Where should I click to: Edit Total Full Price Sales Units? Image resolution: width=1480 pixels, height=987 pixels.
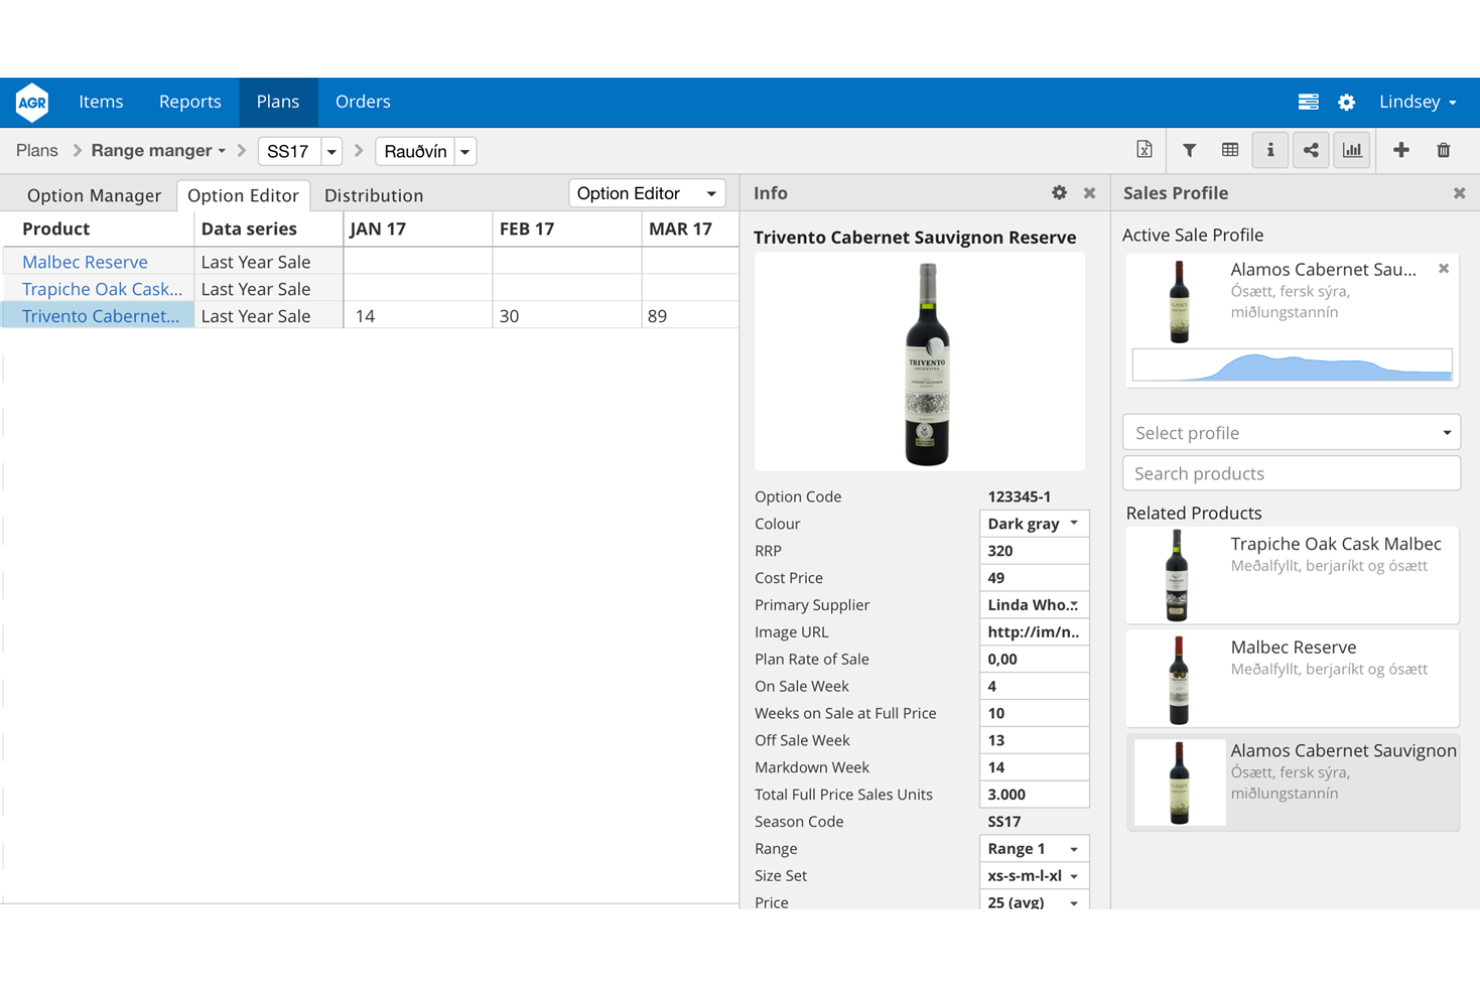pyautogui.click(x=1033, y=793)
